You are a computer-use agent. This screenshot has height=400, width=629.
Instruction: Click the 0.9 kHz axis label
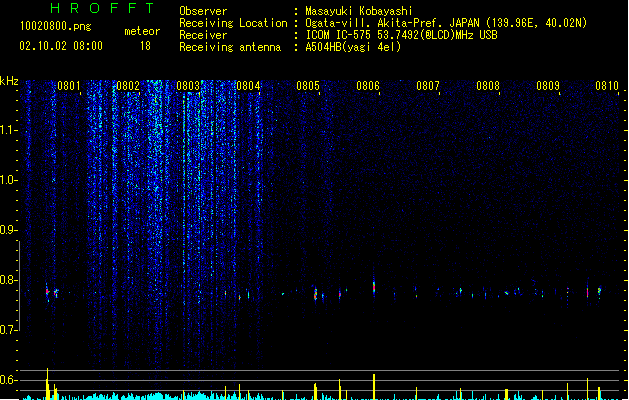[8, 230]
